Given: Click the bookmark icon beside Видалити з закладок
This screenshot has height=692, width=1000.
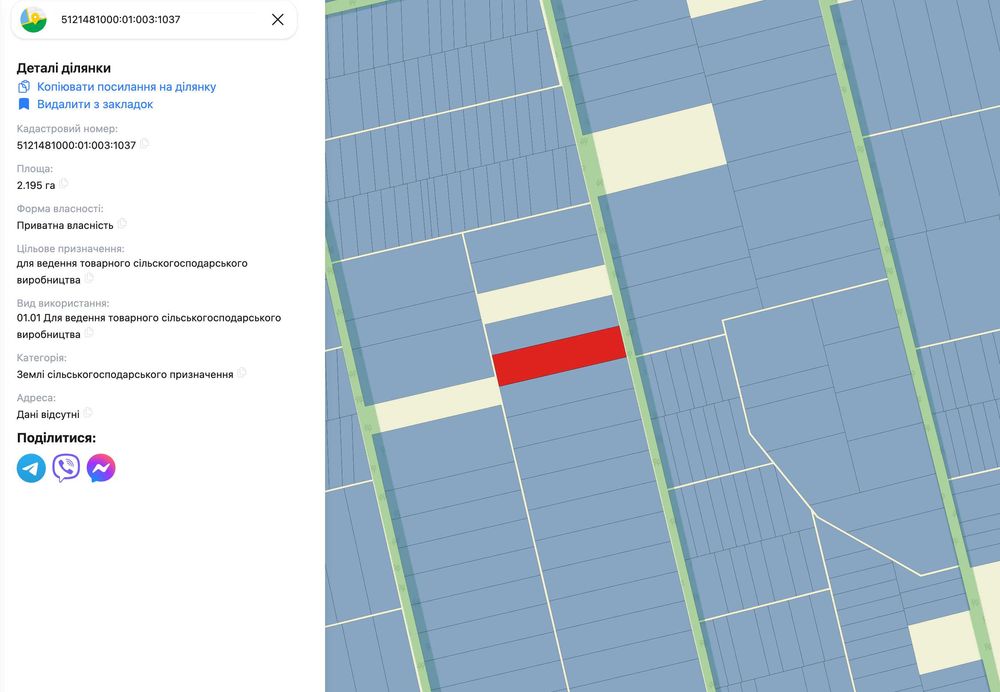Looking at the screenshot, I should (24, 104).
